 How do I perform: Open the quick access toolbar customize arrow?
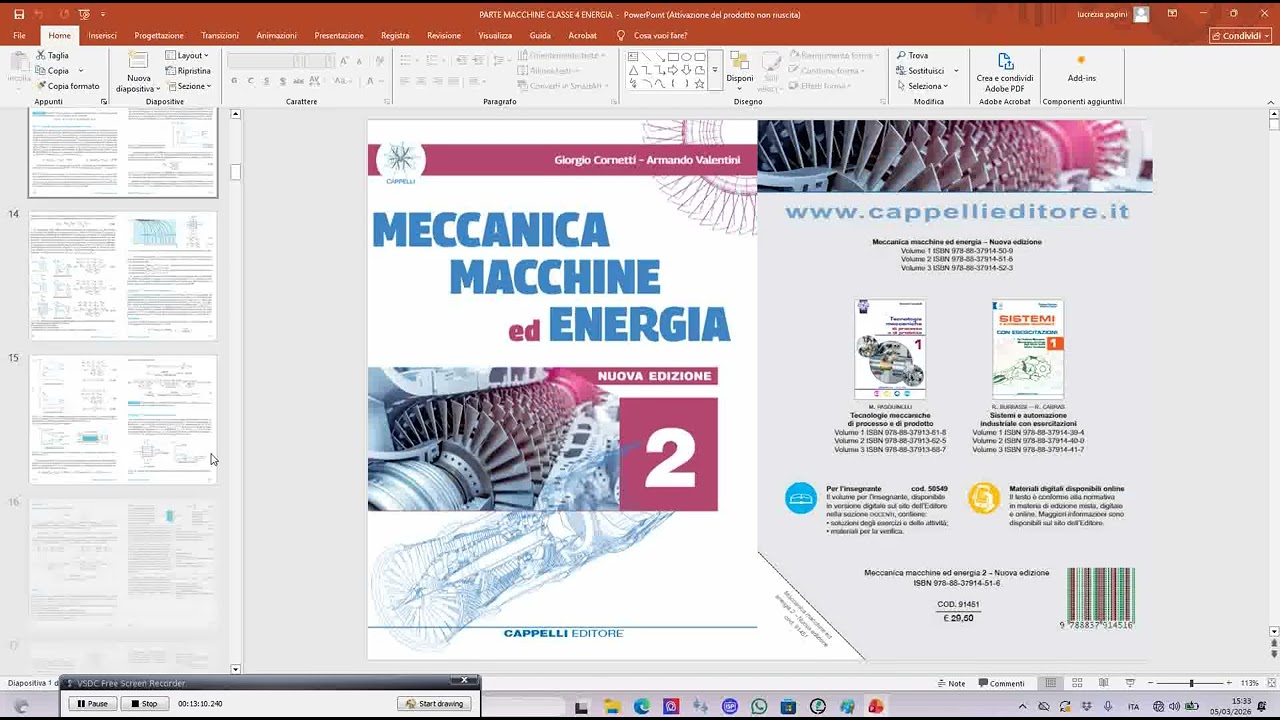101,15
